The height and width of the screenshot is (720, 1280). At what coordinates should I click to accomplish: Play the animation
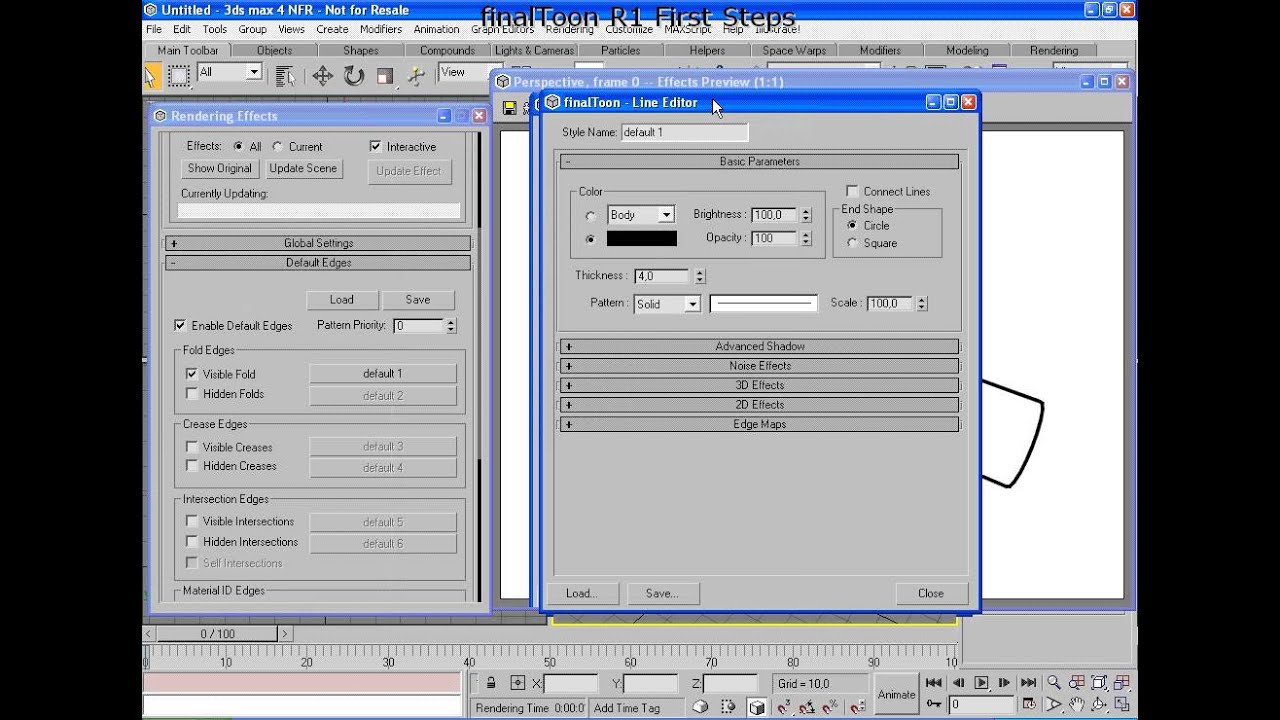(981, 683)
